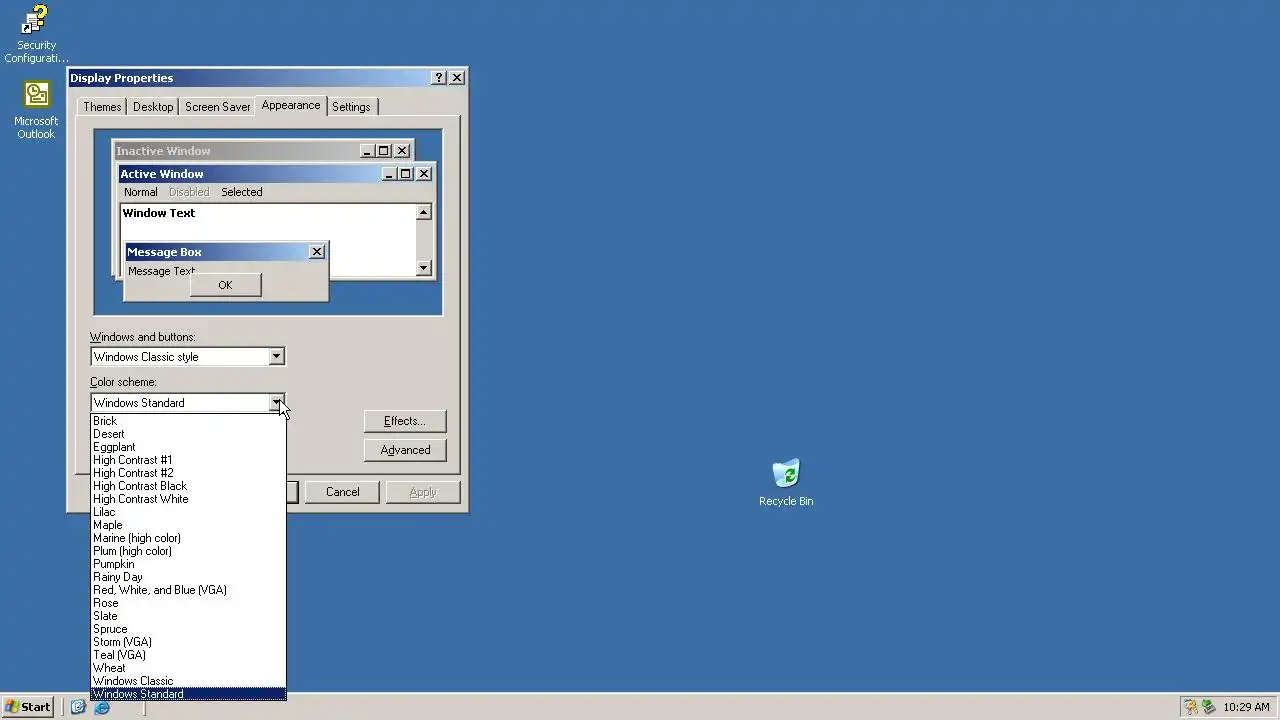
Task: Click the Cancel button
Action: coord(342,492)
